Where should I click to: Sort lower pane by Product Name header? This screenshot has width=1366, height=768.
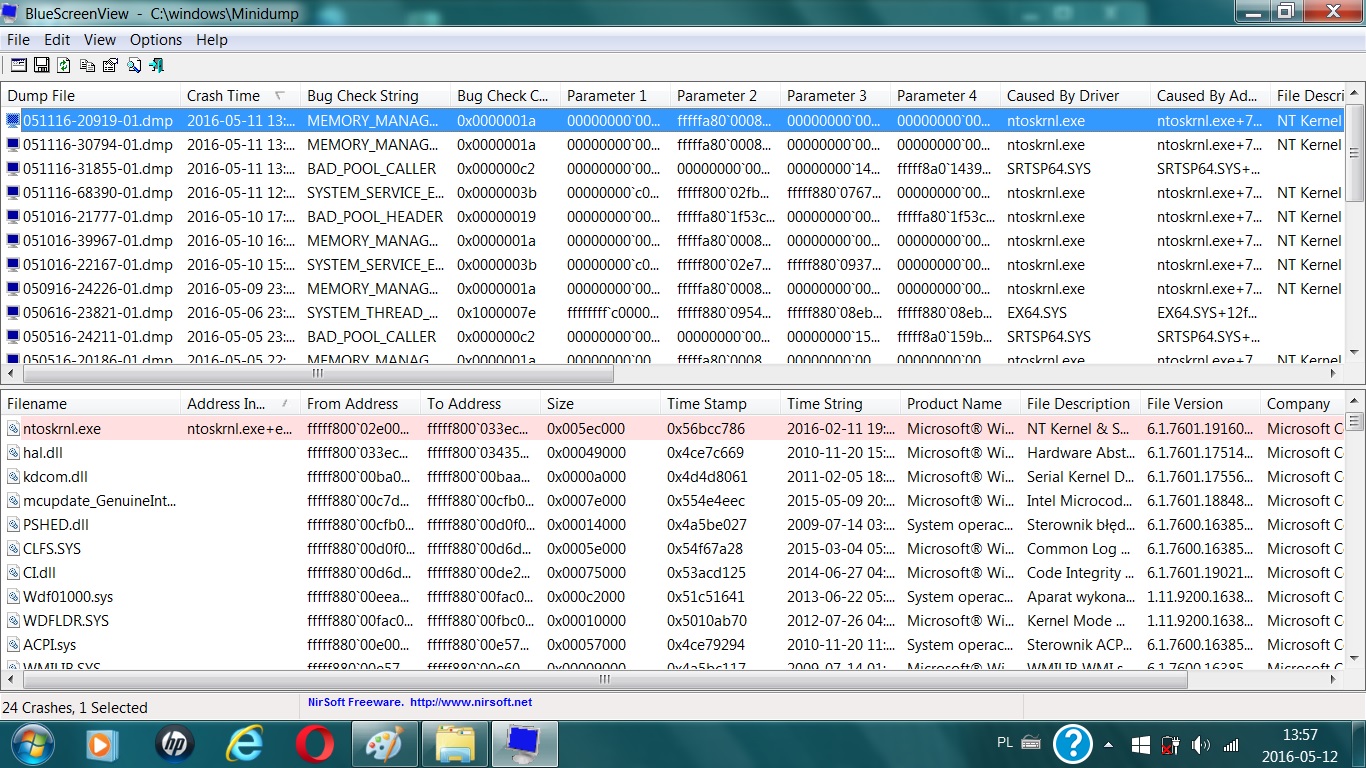[960, 404]
